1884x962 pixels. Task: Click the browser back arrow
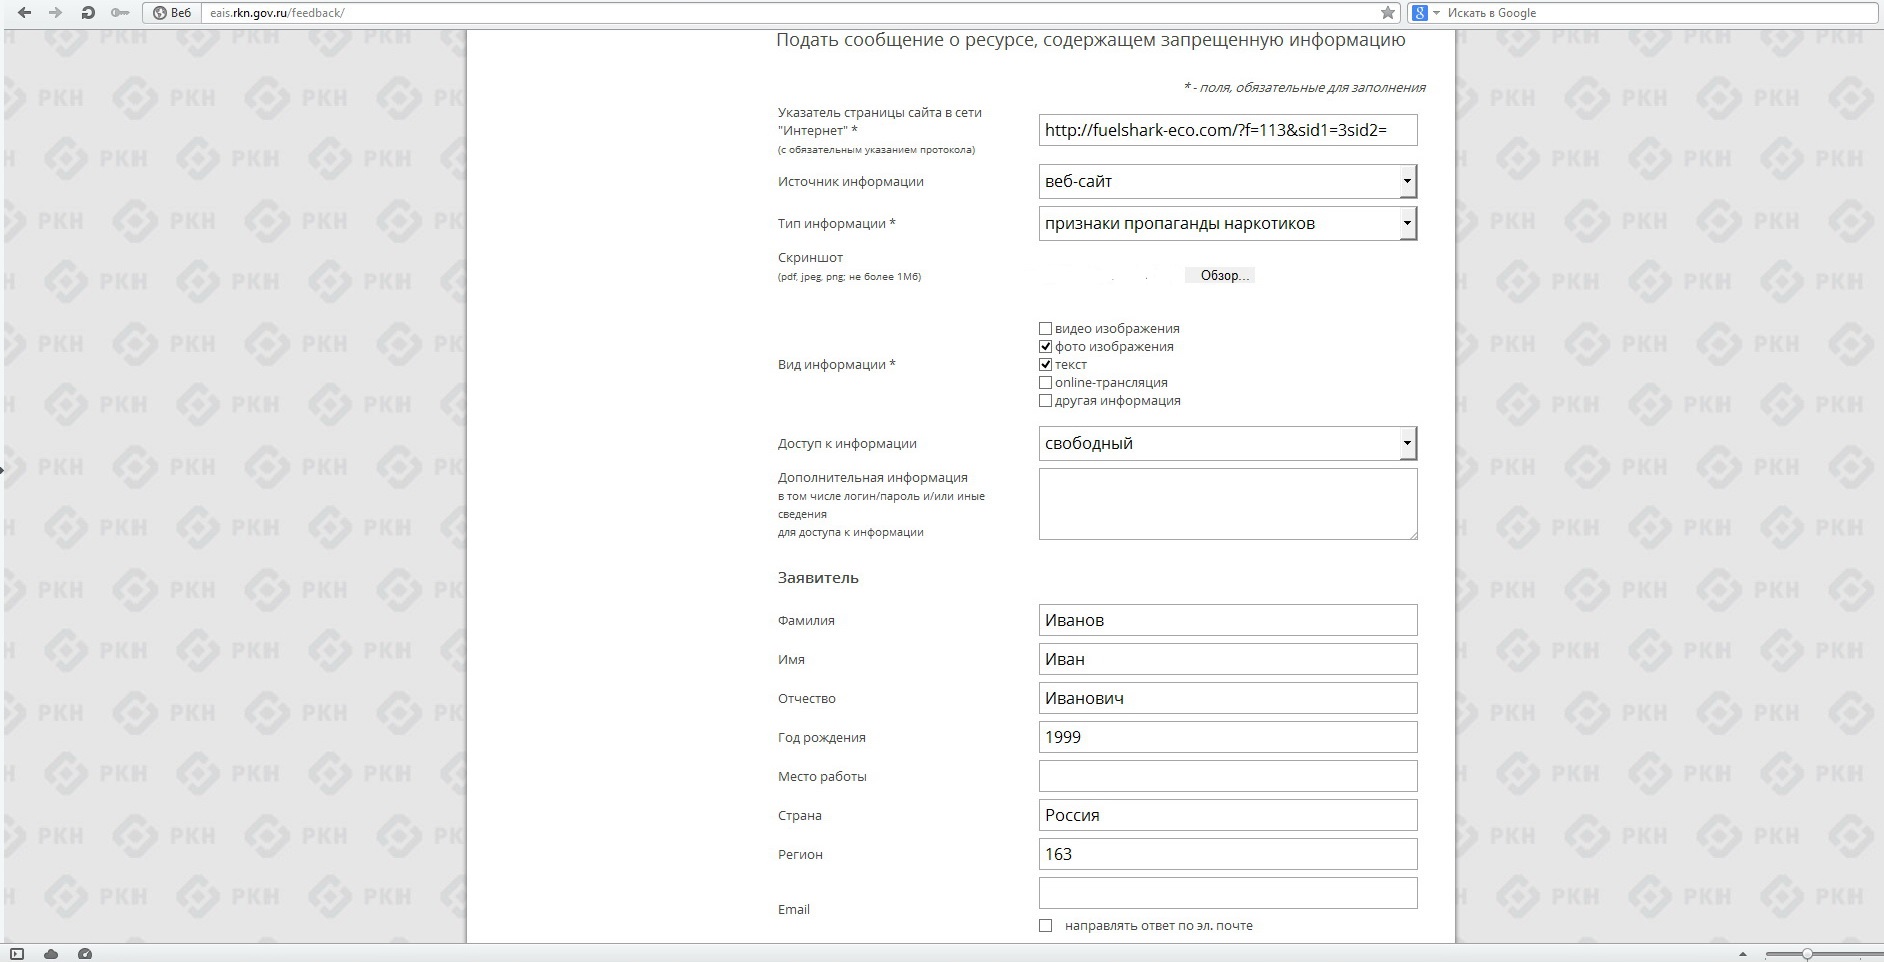(24, 13)
